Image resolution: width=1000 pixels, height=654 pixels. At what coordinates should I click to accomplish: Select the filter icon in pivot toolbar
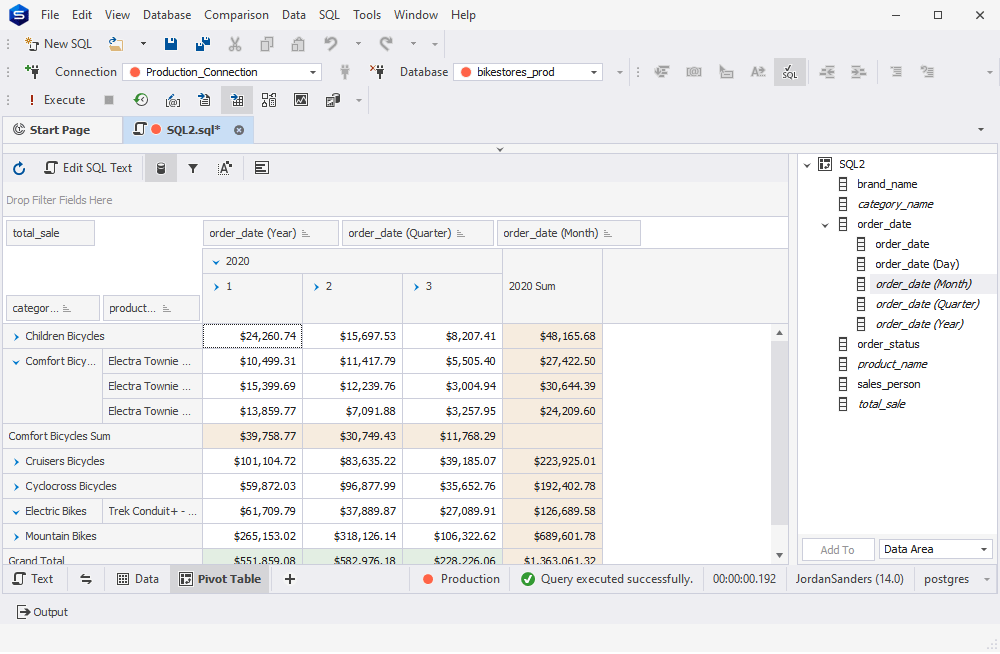[x=194, y=167]
